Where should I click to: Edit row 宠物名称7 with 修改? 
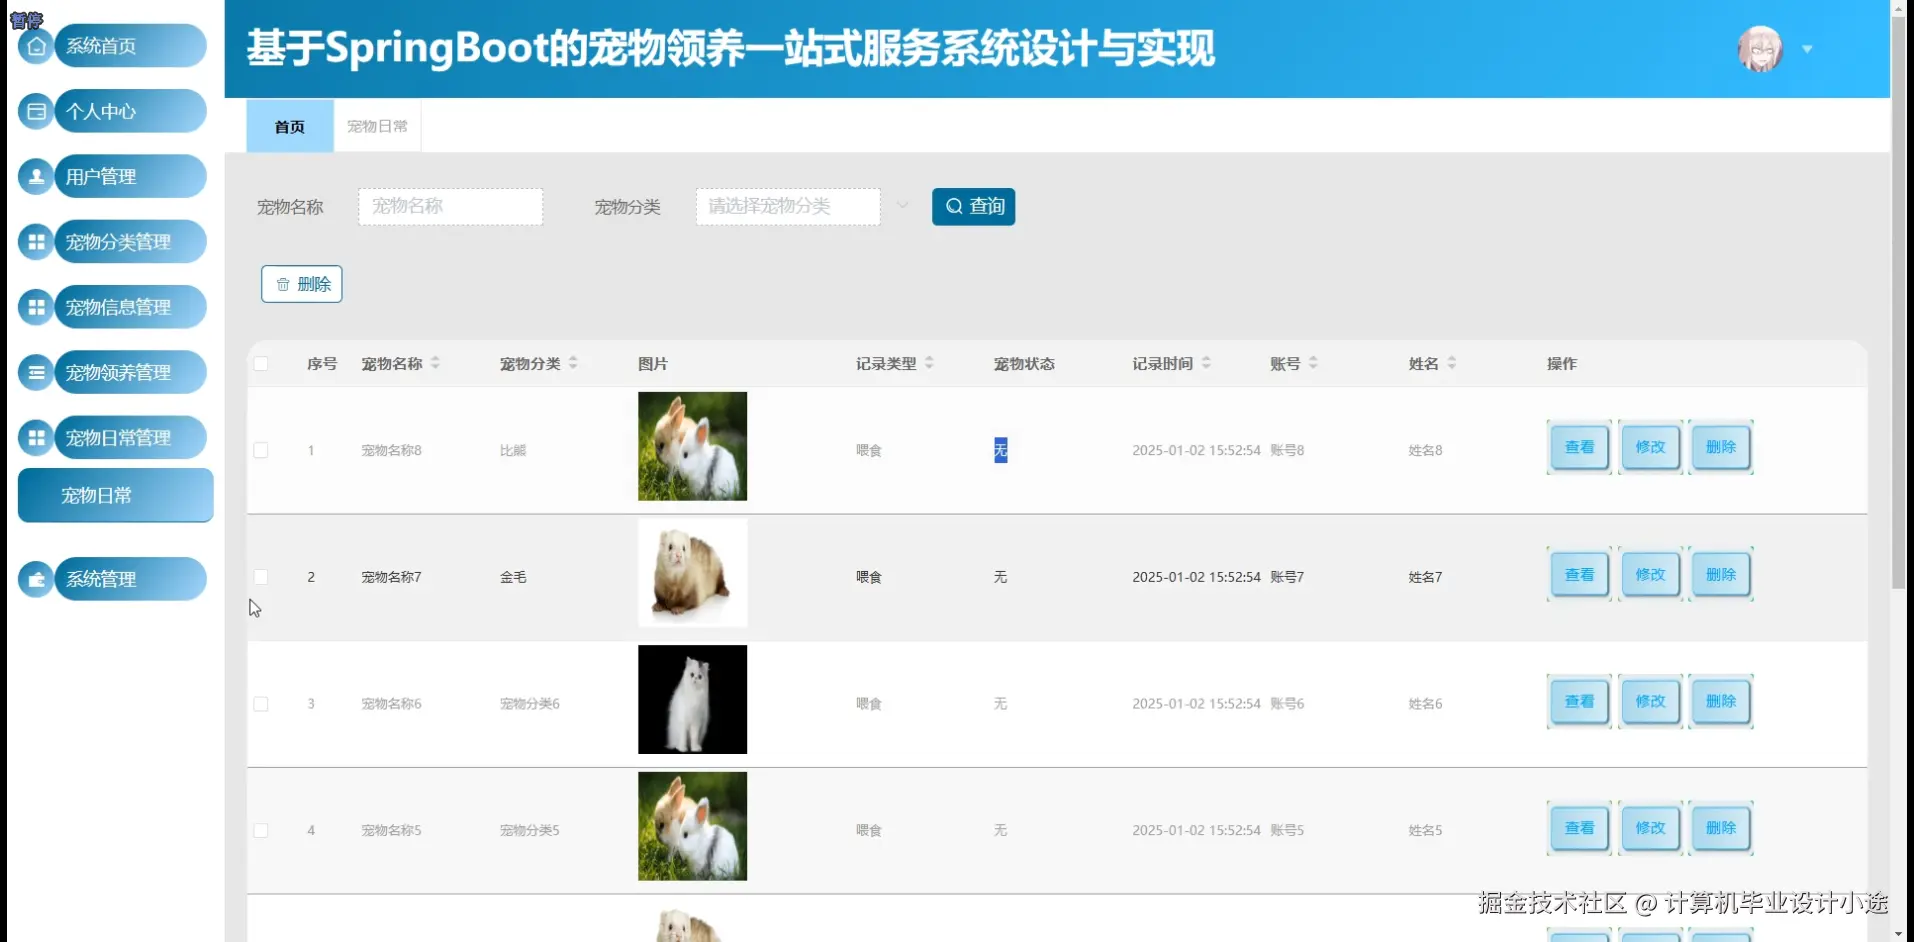click(x=1650, y=574)
